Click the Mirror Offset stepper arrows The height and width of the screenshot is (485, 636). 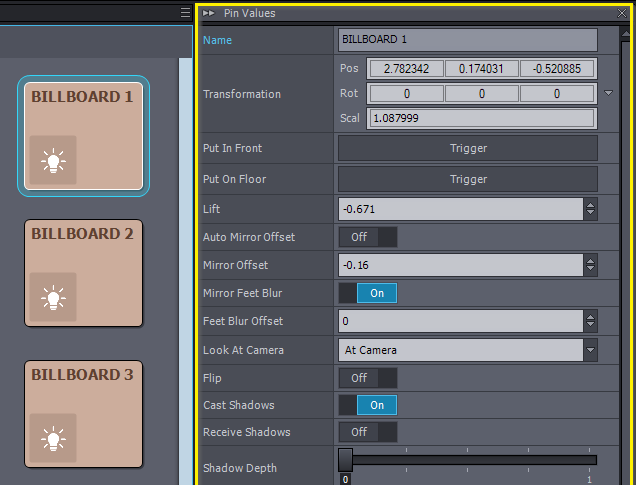[591, 265]
